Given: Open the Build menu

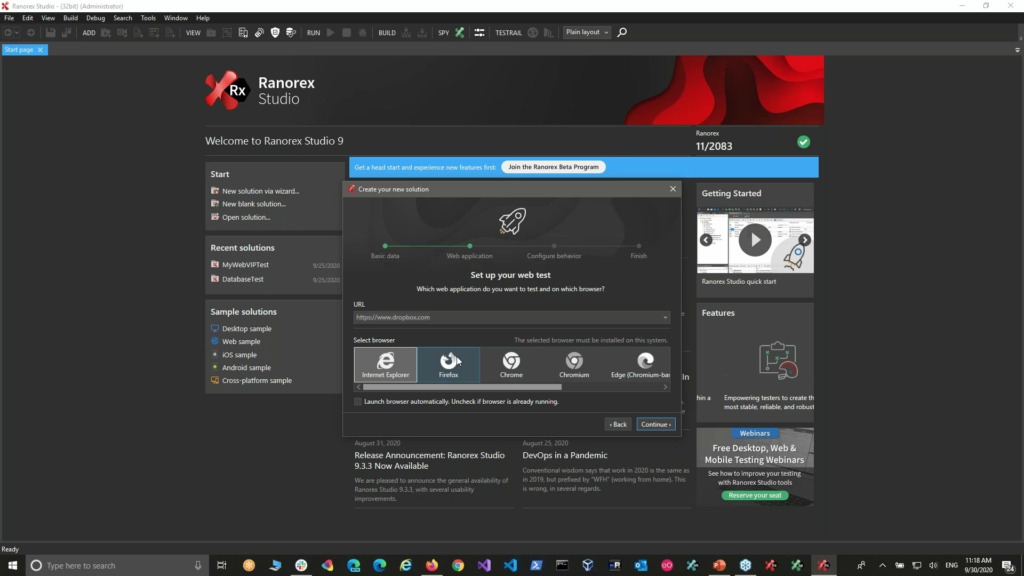Looking at the screenshot, I should tap(71, 18).
